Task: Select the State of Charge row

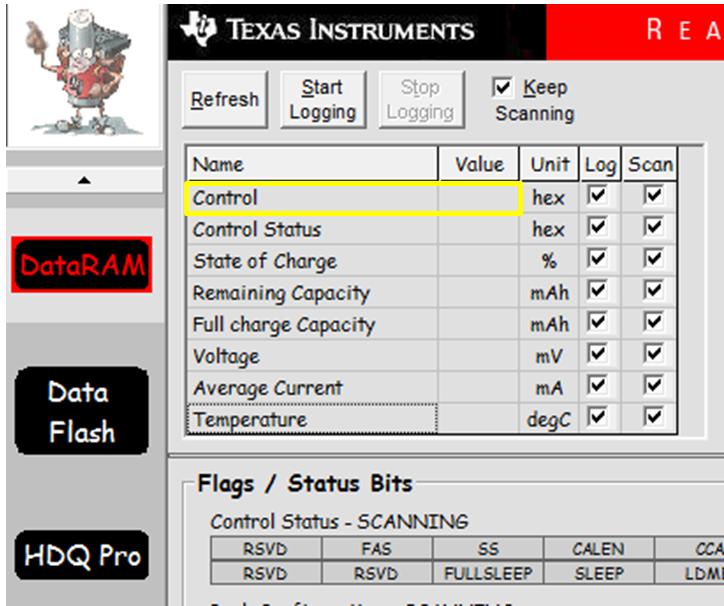Action: tap(312, 261)
